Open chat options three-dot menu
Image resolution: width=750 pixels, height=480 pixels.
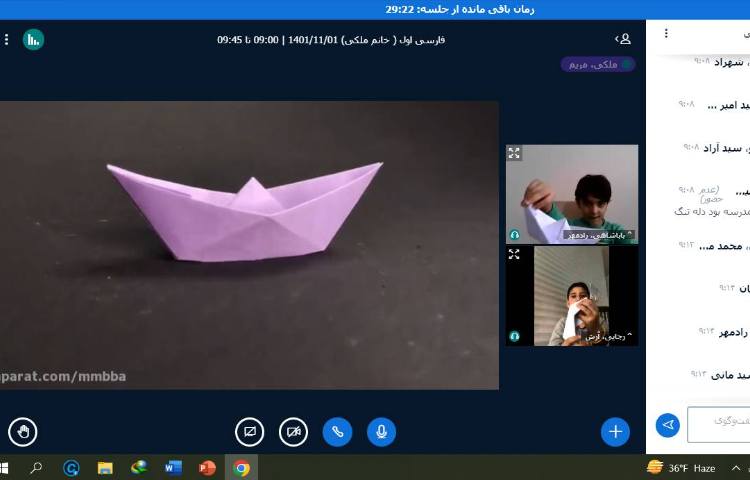coord(667,33)
